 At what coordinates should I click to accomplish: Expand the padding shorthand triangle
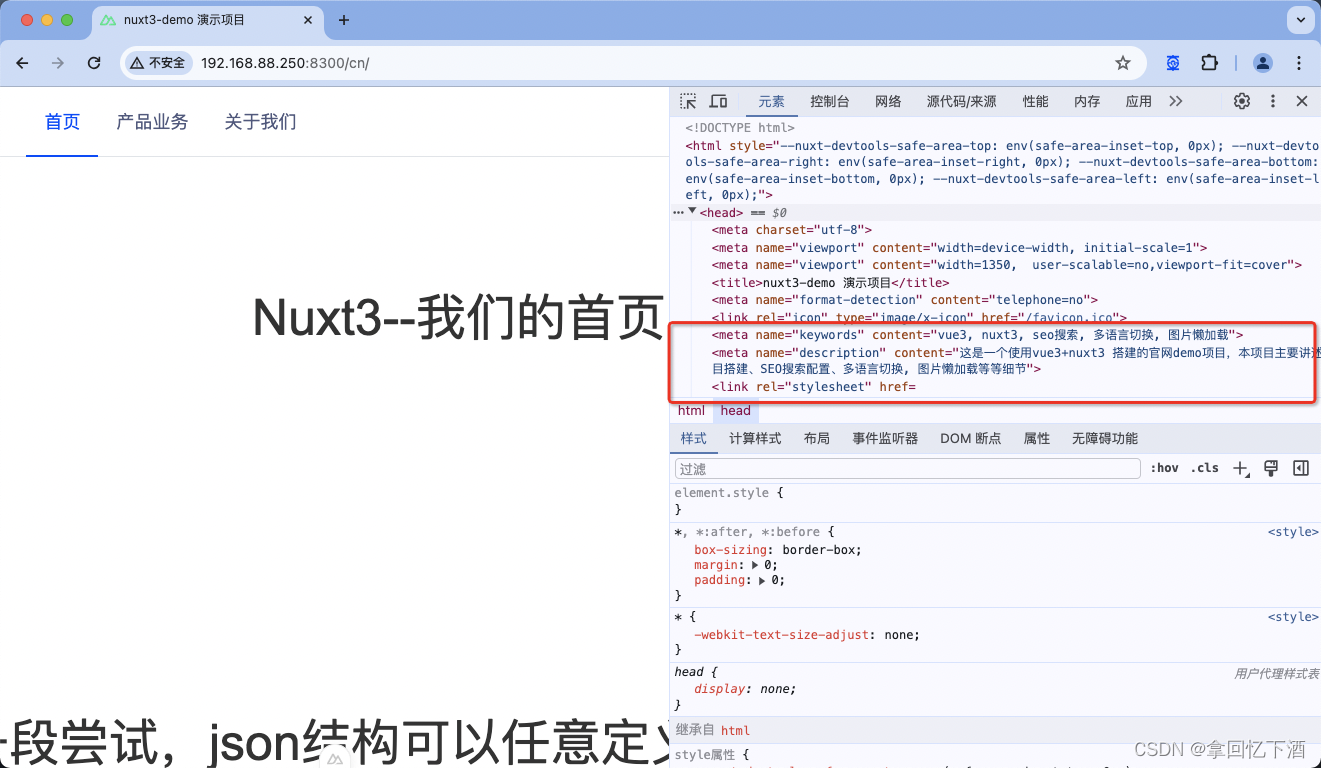point(763,580)
